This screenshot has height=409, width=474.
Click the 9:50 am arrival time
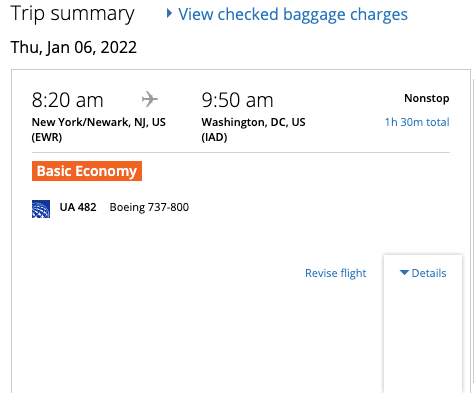pos(237,100)
